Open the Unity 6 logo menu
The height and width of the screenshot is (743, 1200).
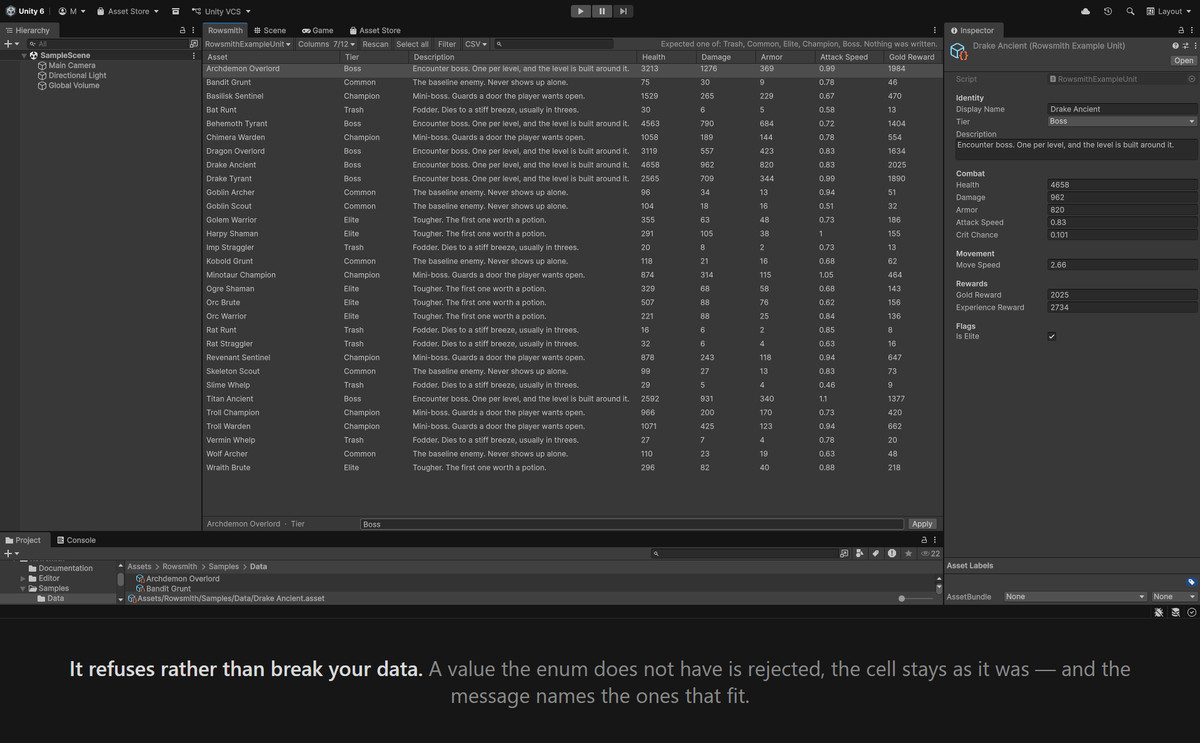click(26, 11)
